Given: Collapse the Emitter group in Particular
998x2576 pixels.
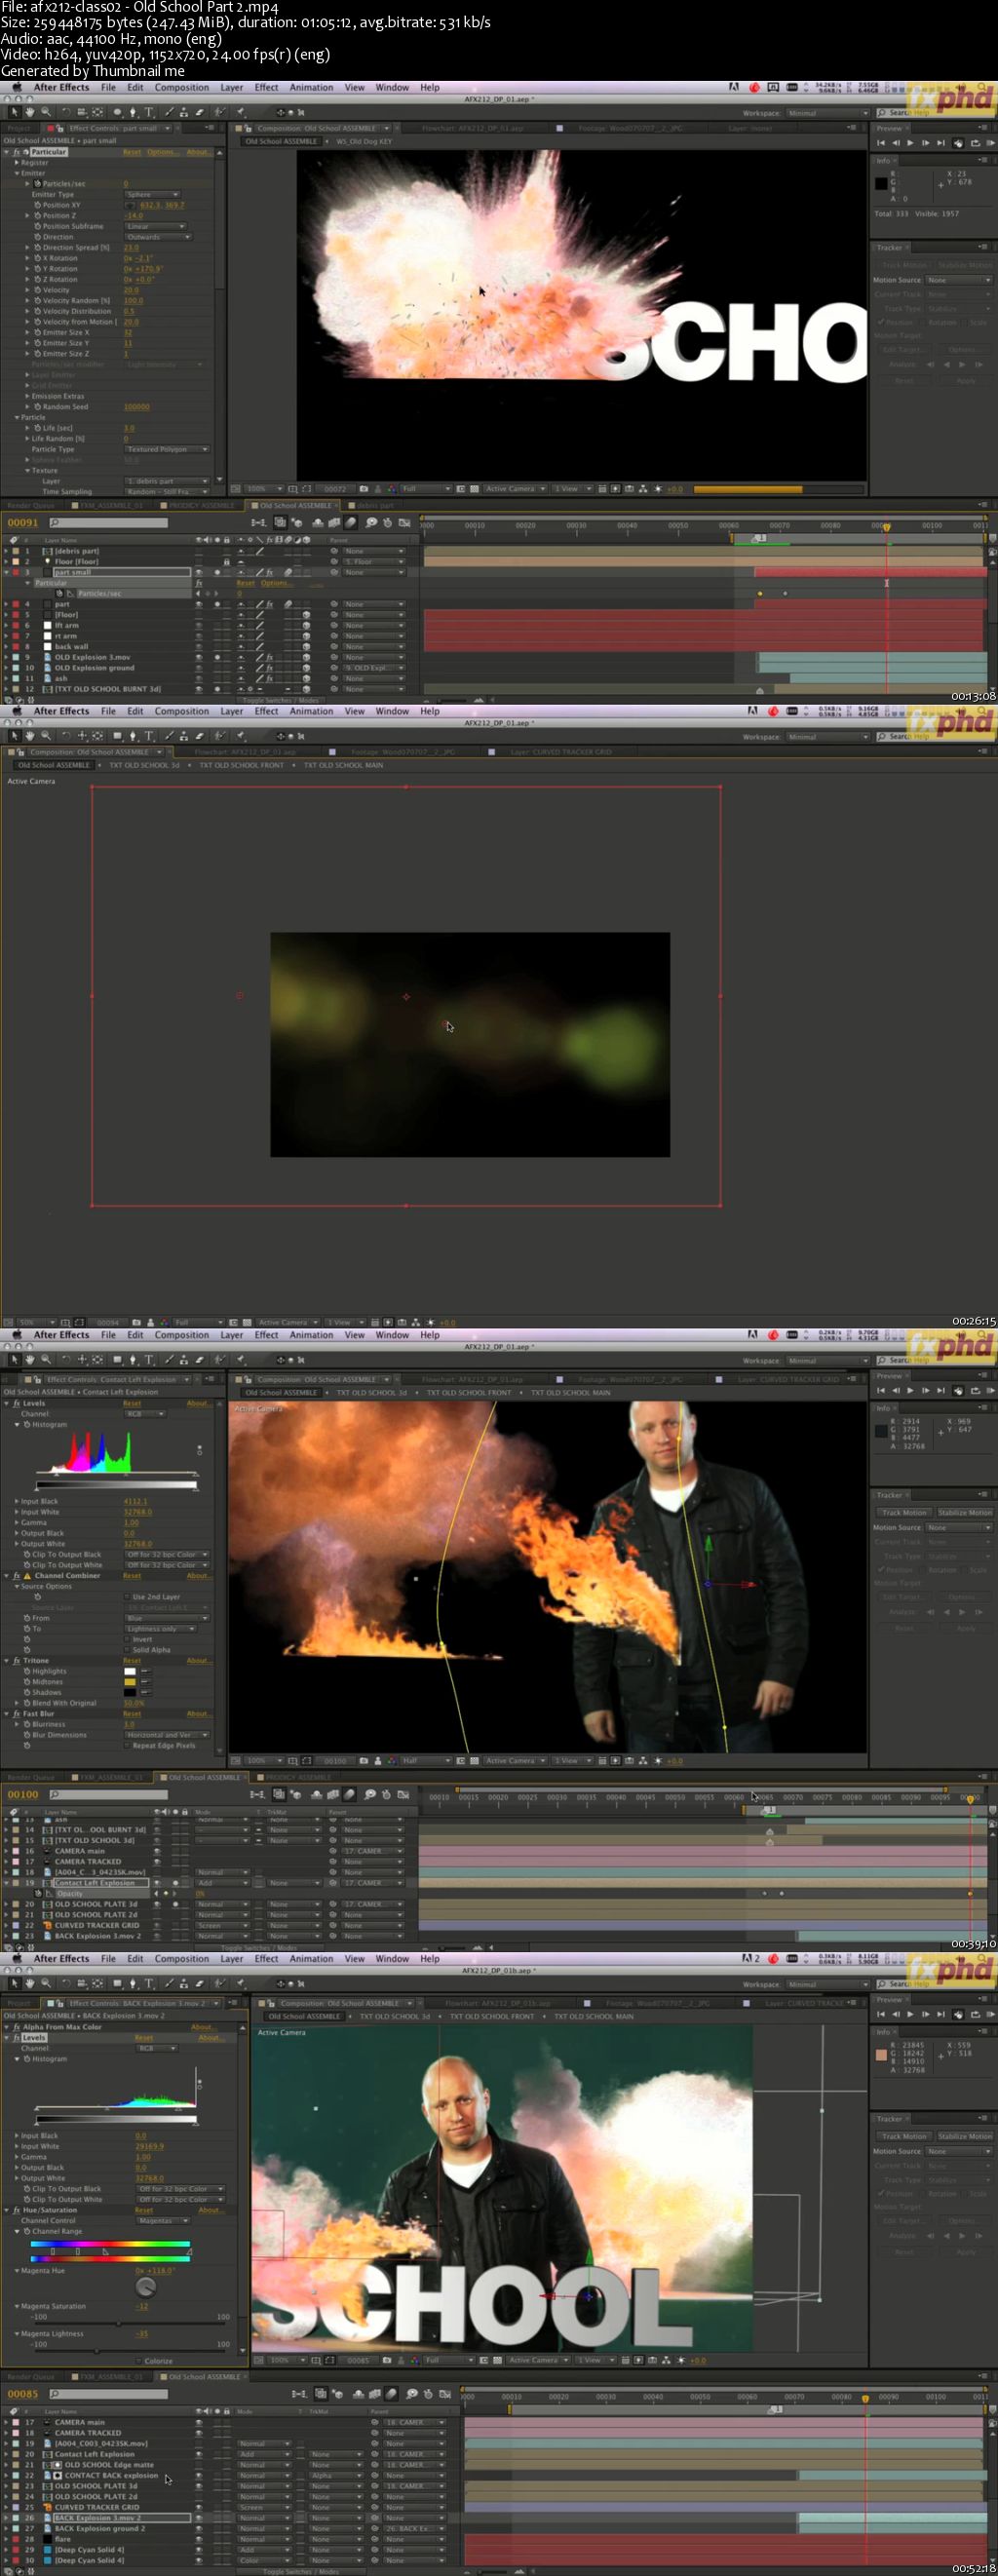Looking at the screenshot, I should (17, 173).
